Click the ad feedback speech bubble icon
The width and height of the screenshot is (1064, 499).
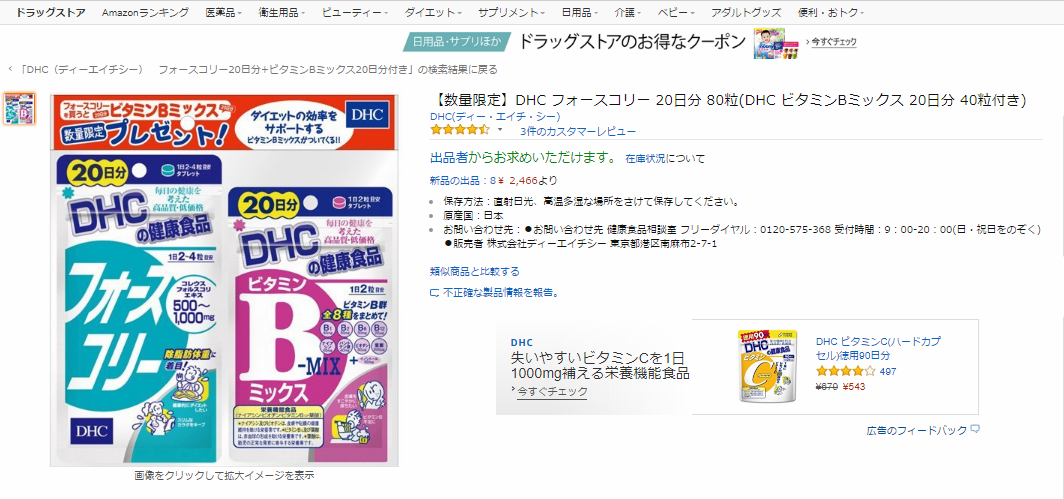tap(975, 430)
